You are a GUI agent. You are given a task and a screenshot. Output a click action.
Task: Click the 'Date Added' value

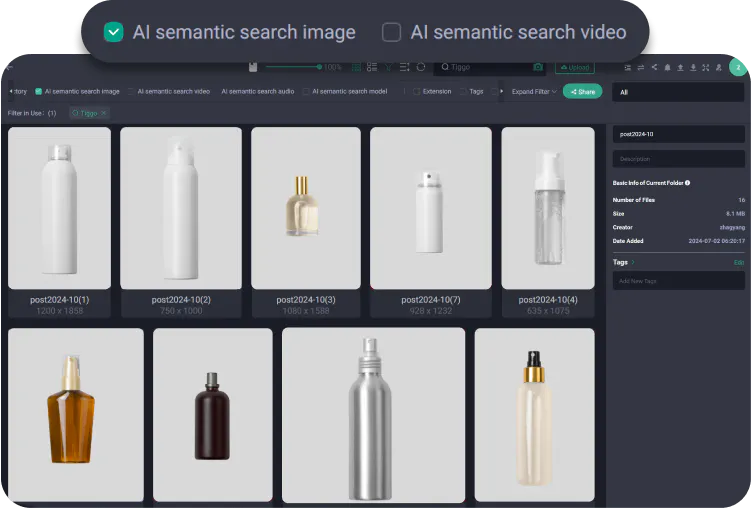click(x=717, y=241)
